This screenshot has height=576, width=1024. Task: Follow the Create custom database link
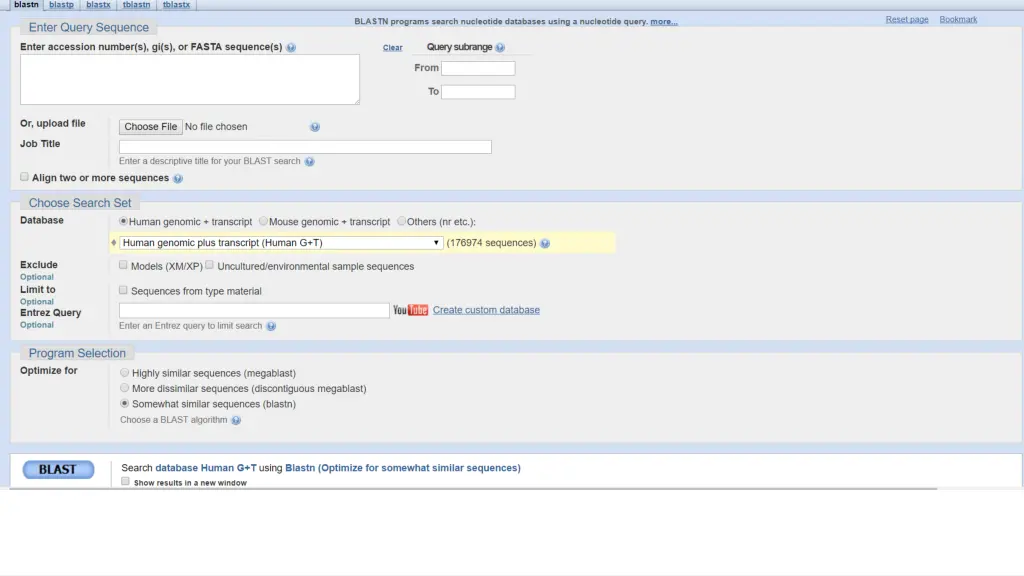486,310
